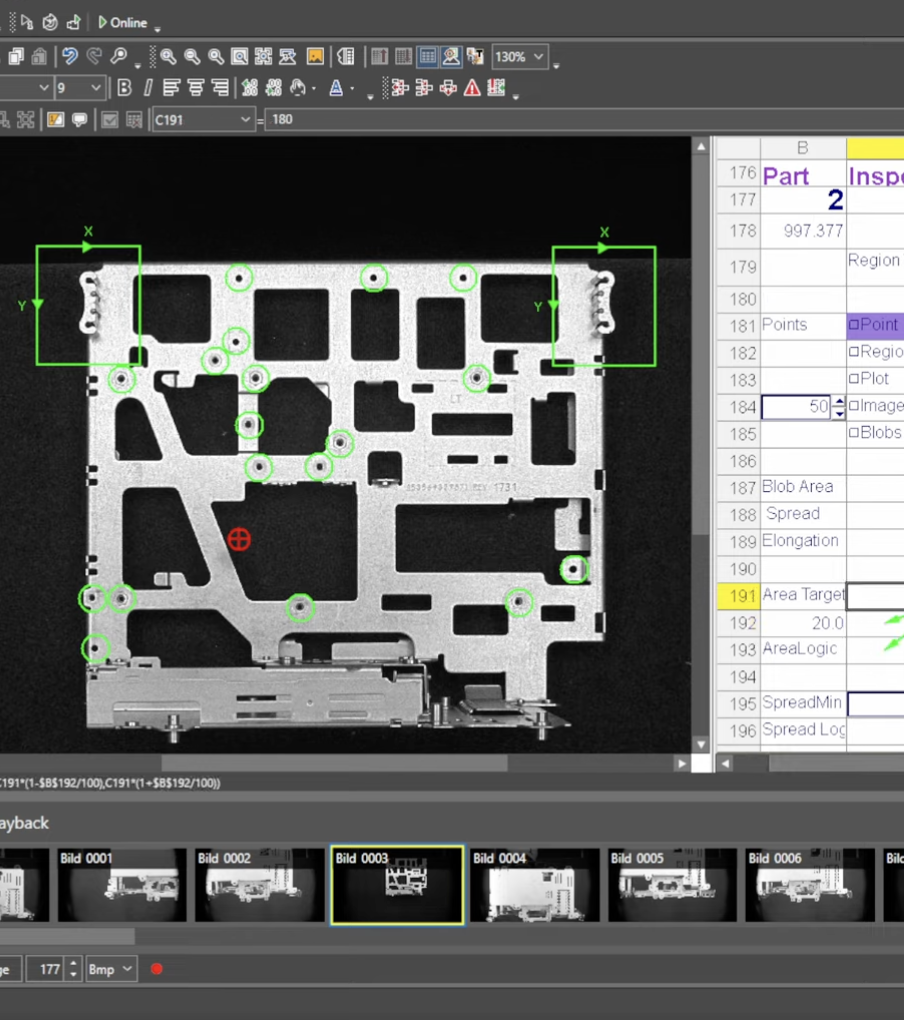This screenshot has width=904, height=1020.
Task: Open the font color A picker
Action: (x=336, y=88)
